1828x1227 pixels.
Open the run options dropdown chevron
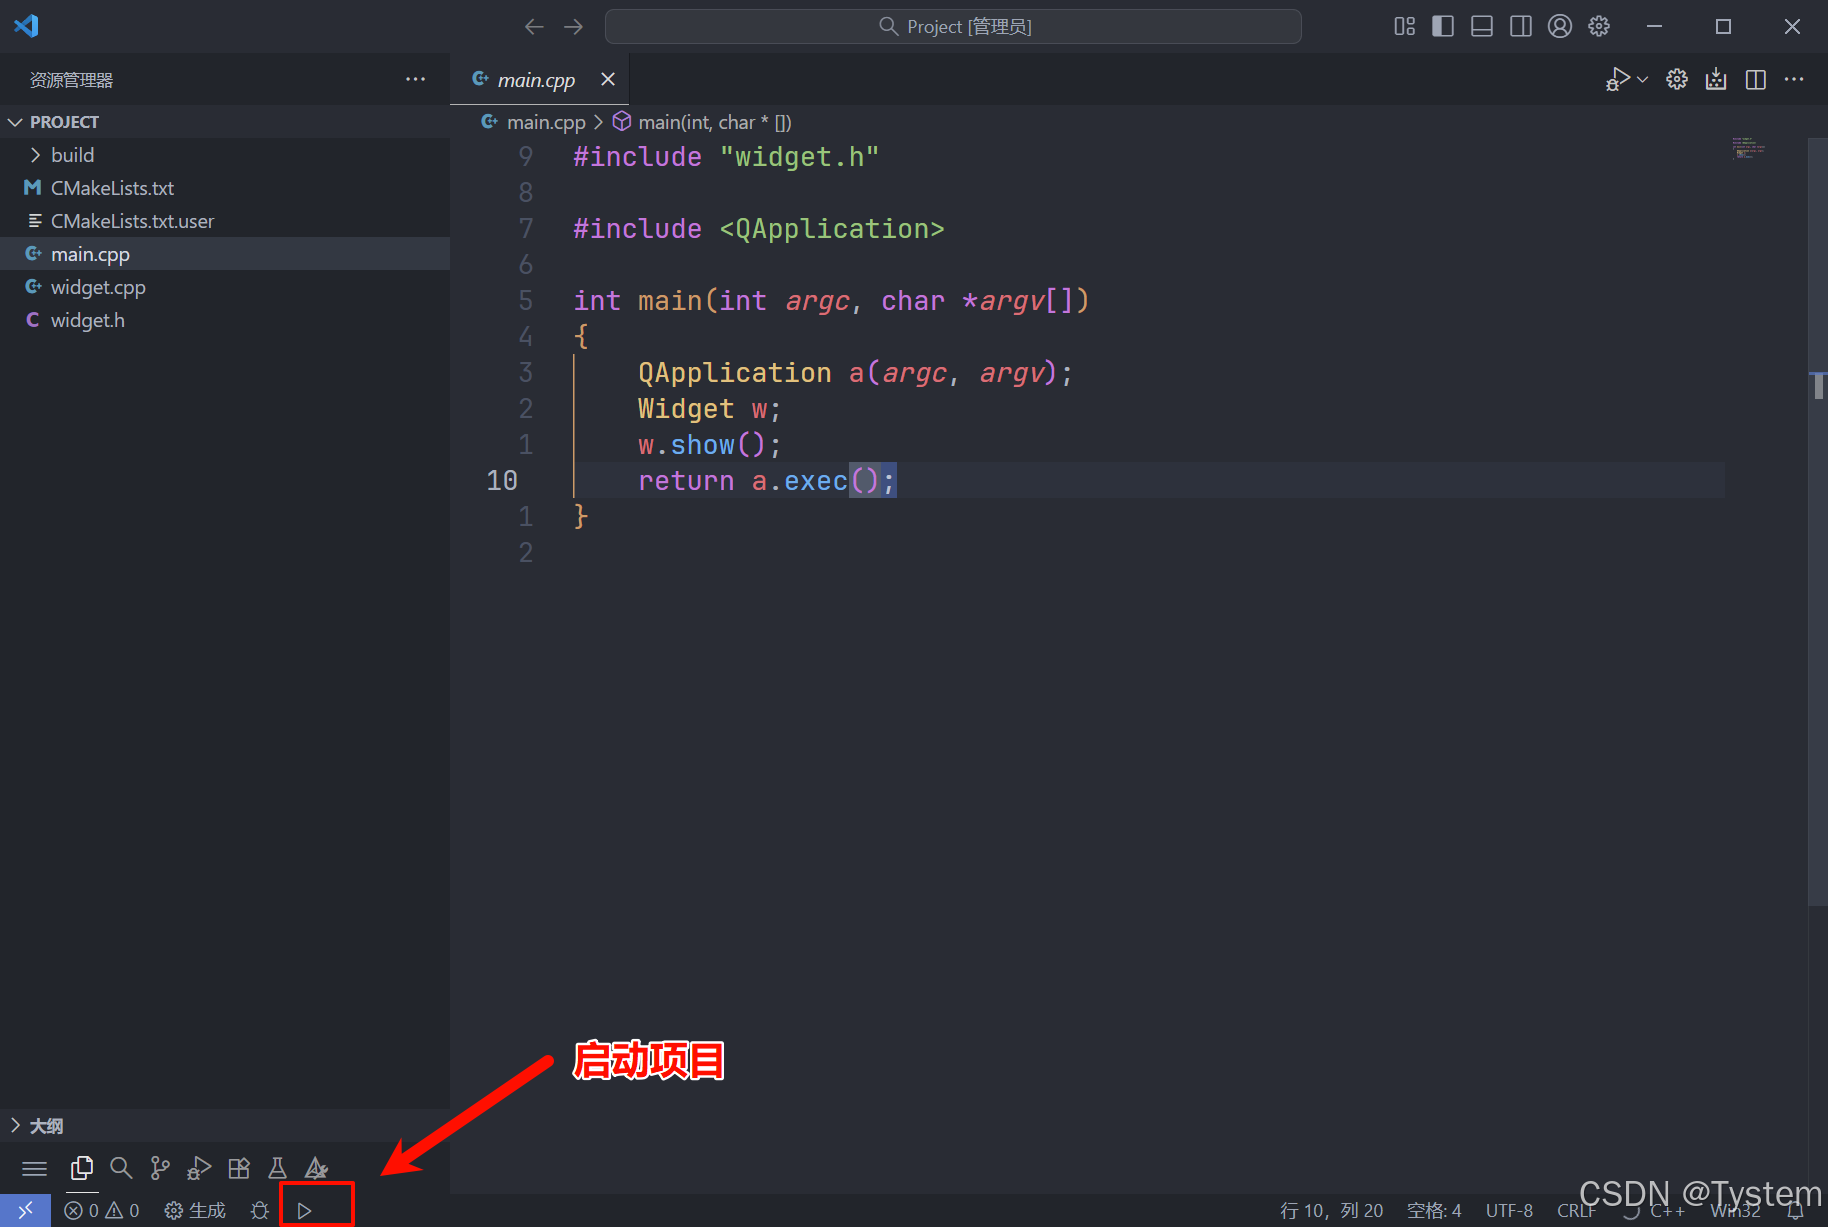point(1642,79)
